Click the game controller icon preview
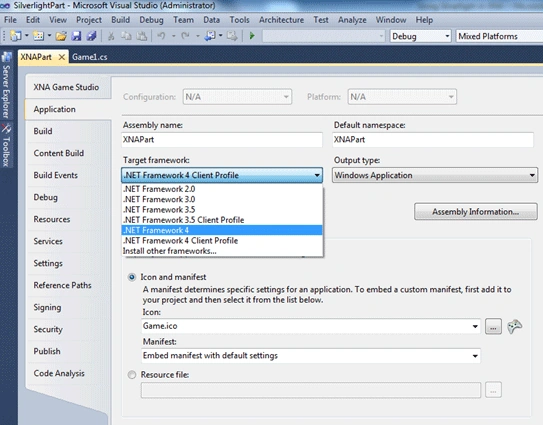The height and width of the screenshot is (425, 543). tap(515, 326)
